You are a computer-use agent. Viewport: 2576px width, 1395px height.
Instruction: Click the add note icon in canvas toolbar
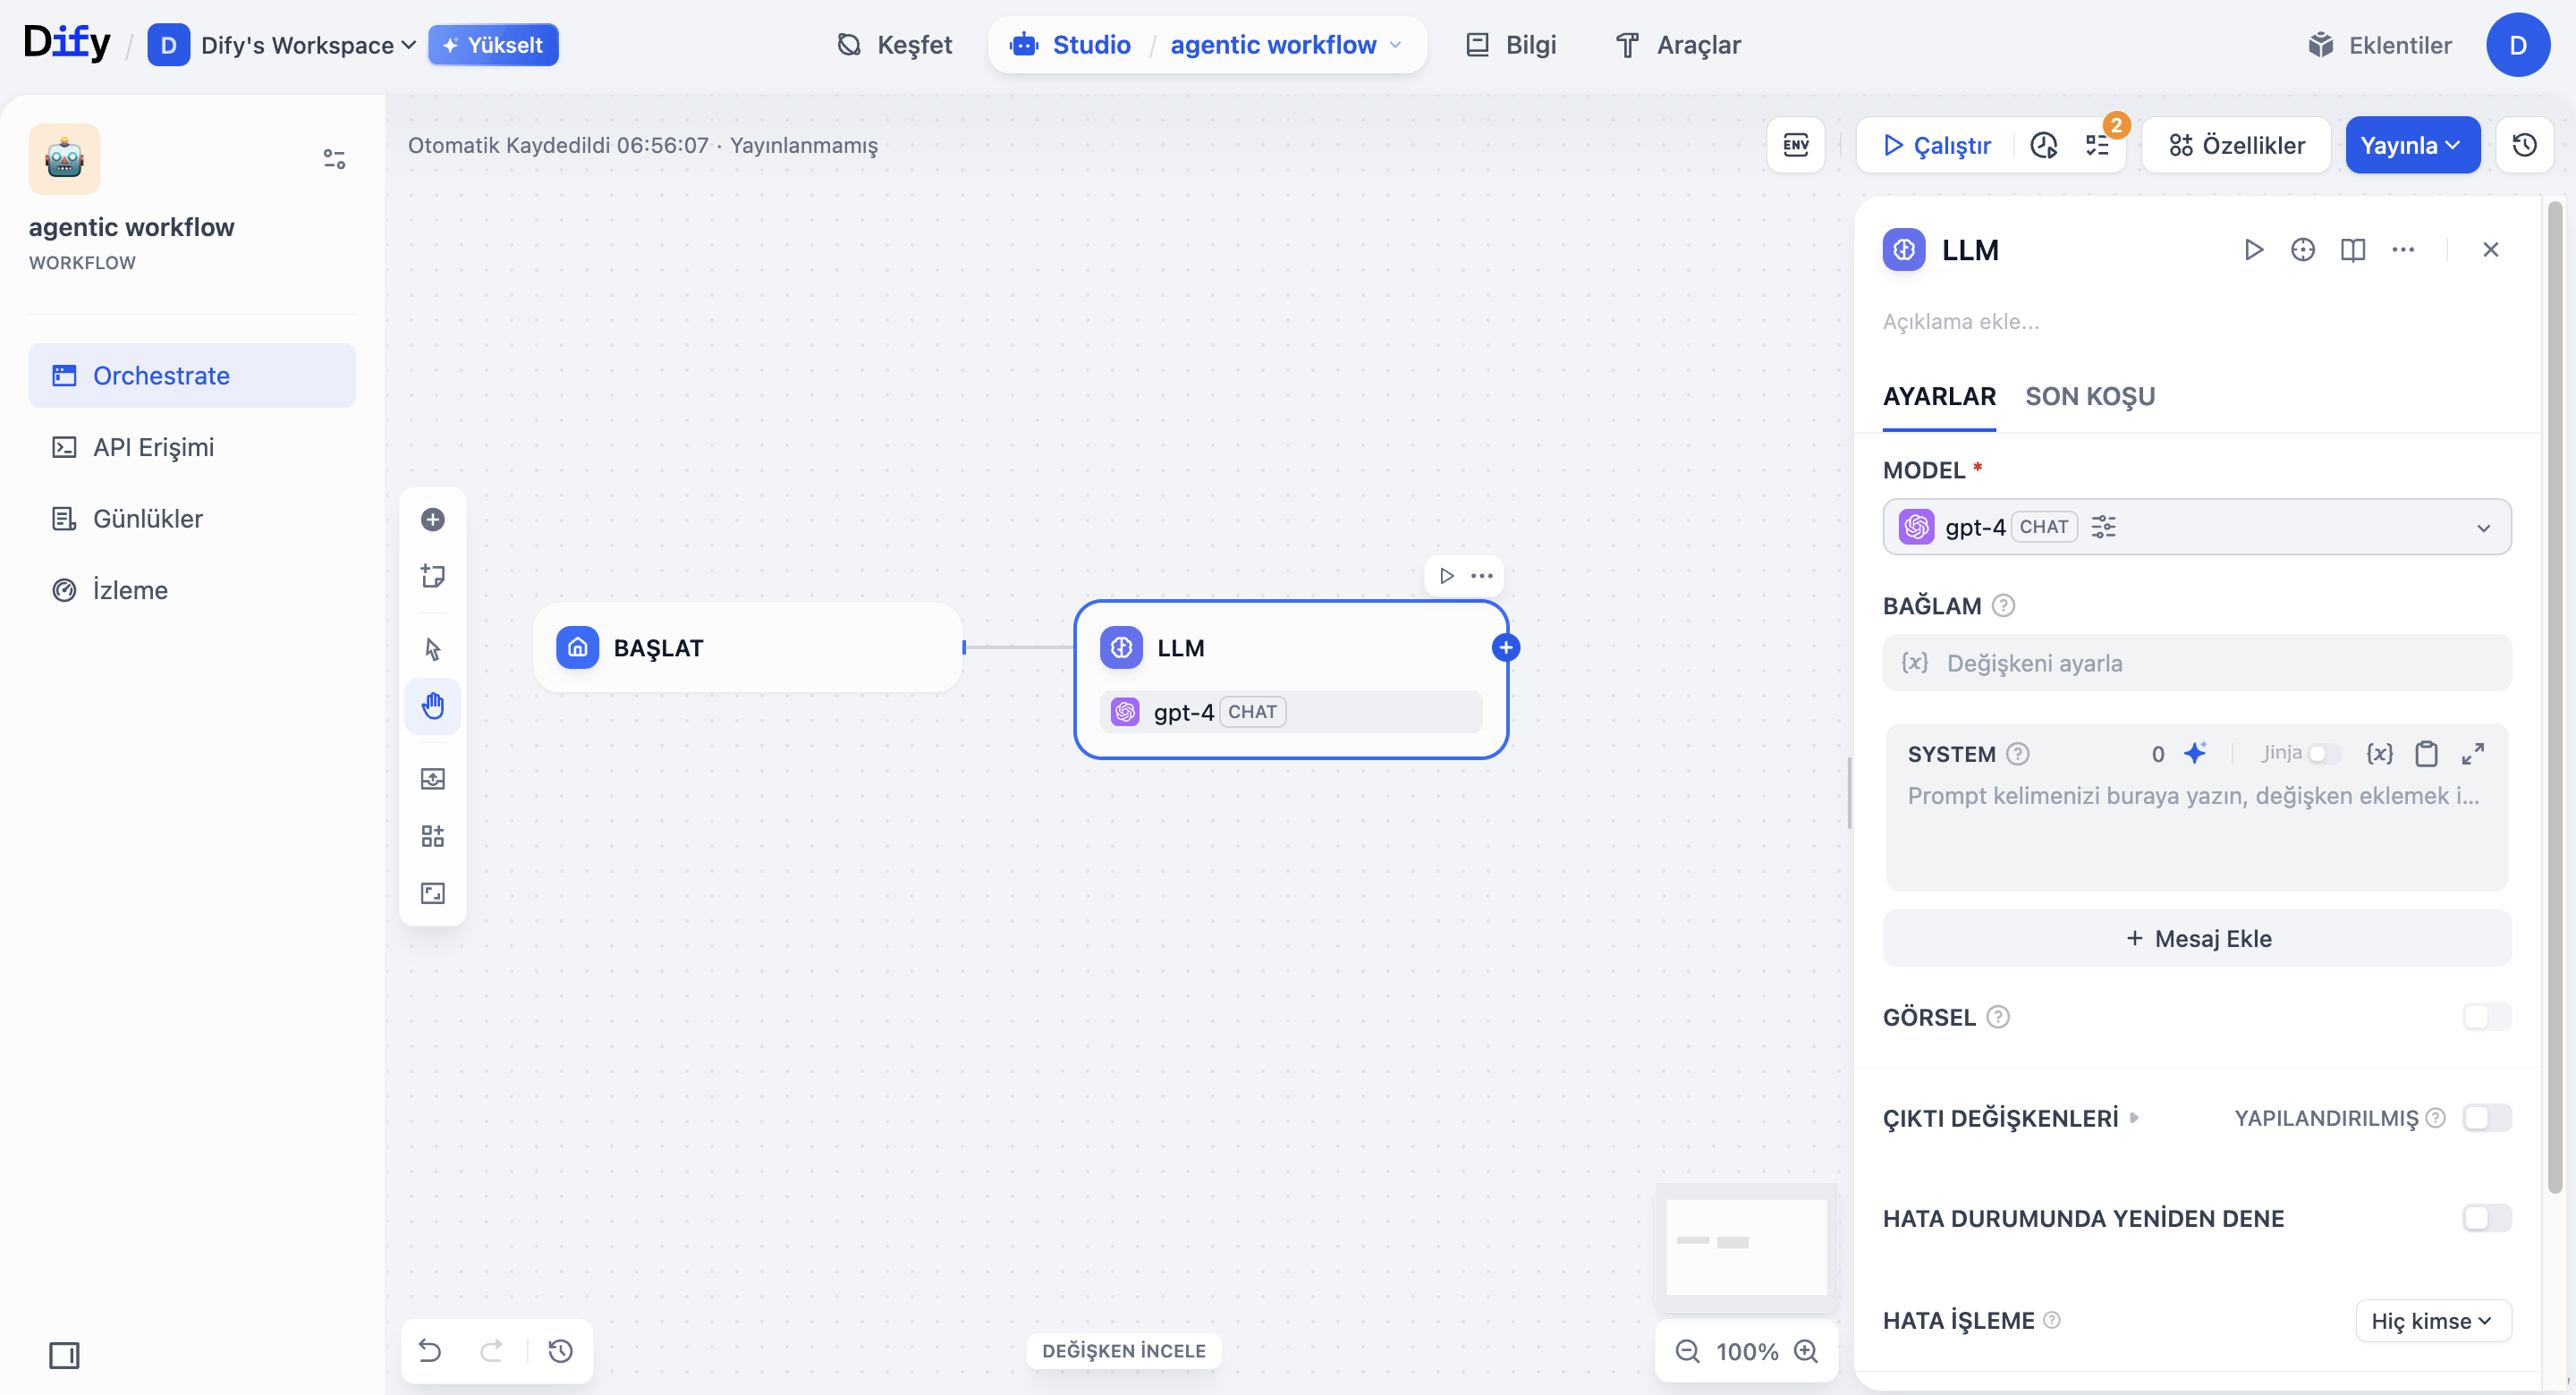point(433,575)
